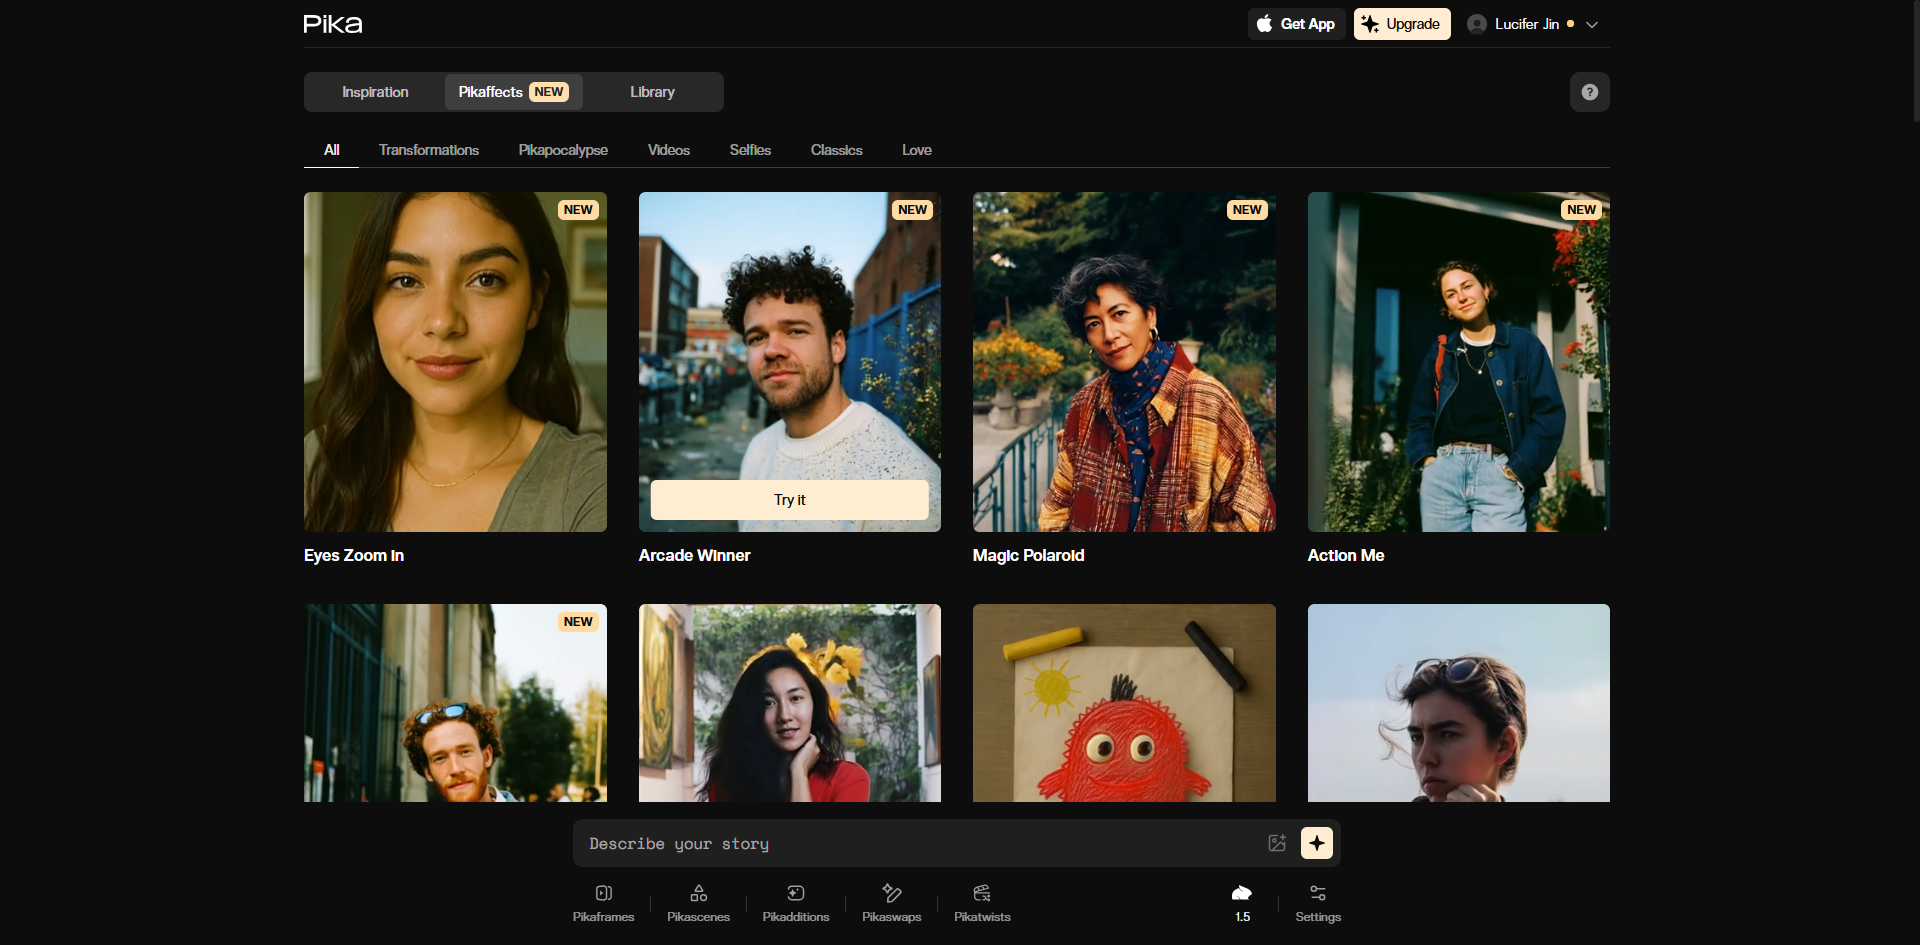Viewport: 1920px width, 945px height.
Task: Select the All category filter
Action: [x=331, y=150]
